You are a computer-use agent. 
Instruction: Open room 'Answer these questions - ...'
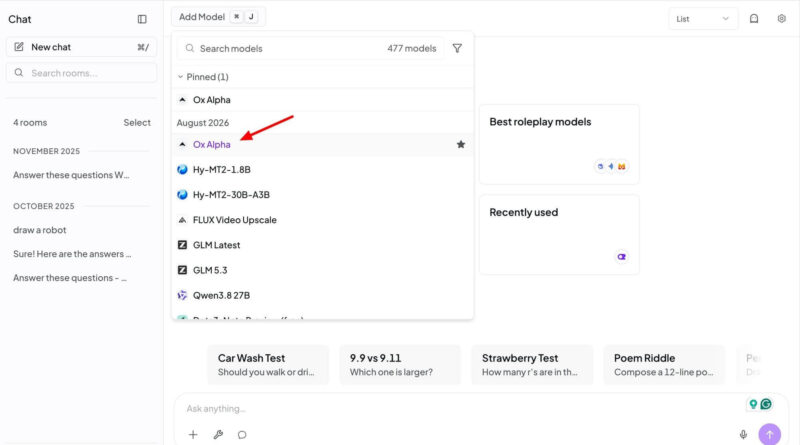tap(70, 278)
